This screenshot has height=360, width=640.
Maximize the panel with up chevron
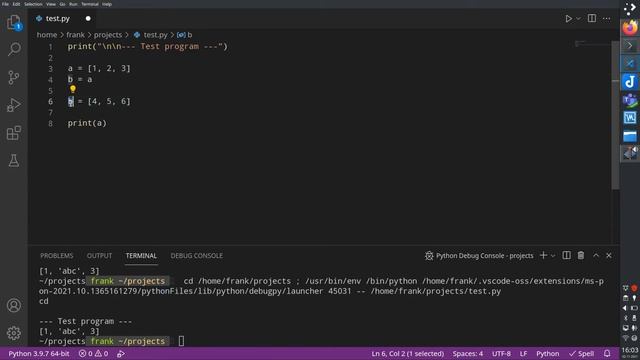(x=596, y=256)
